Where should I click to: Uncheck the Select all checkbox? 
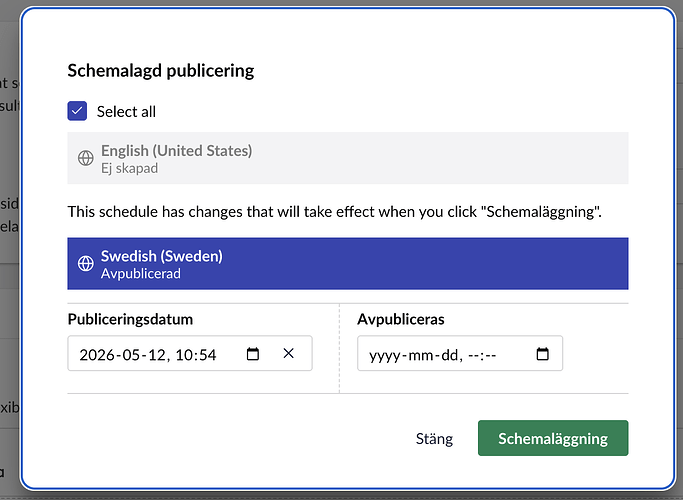pos(77,111)
